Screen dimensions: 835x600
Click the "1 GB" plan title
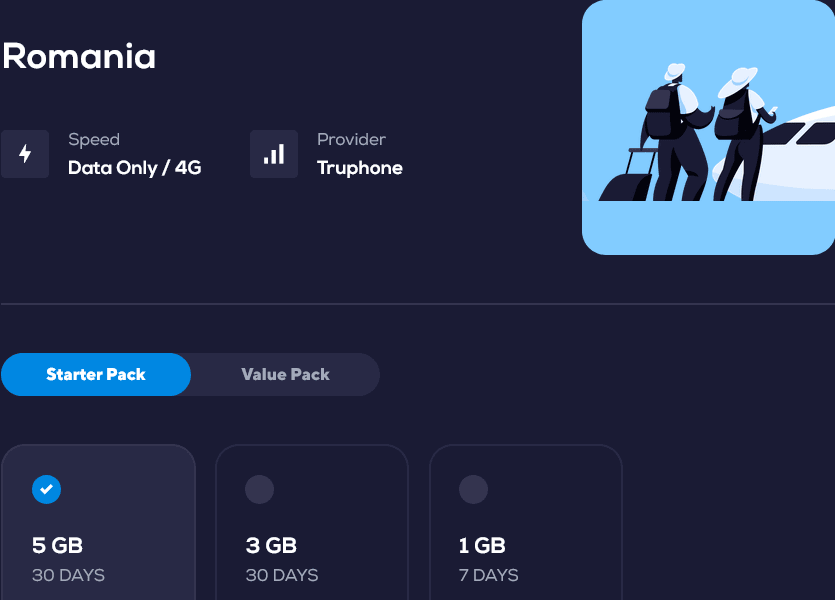click(x=482, y=545)
